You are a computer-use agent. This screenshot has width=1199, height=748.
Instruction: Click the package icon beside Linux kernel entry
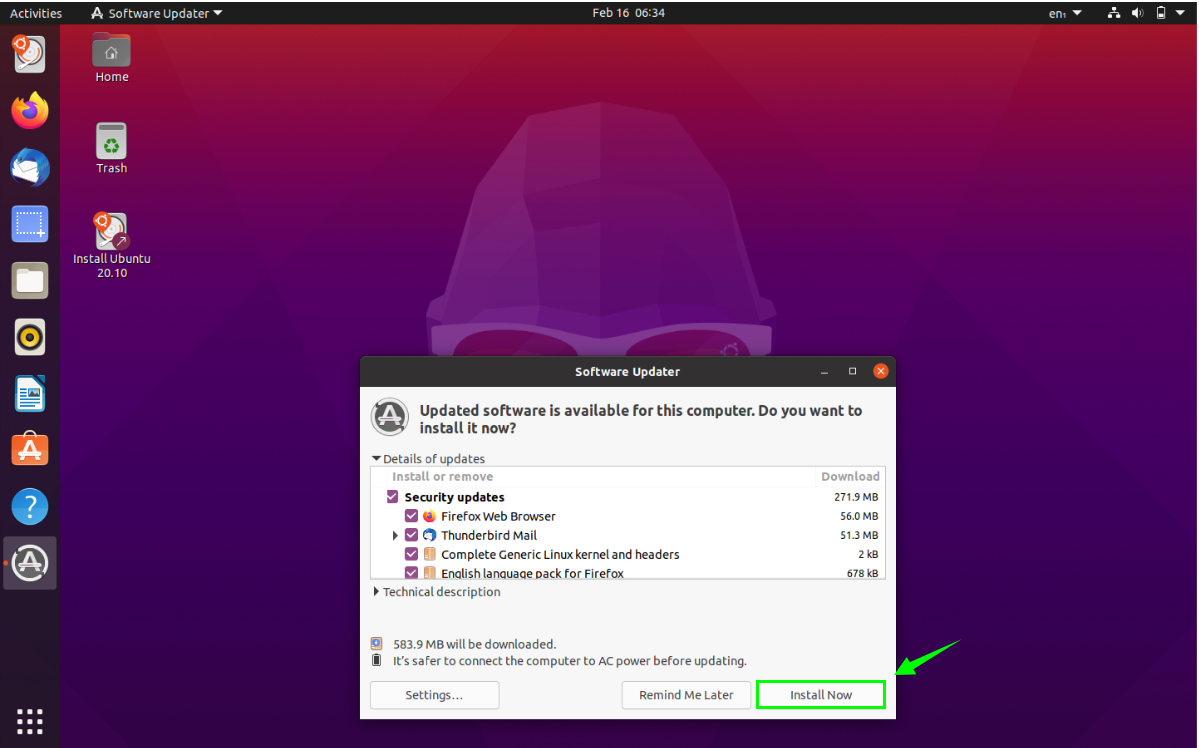click(430, 554)
